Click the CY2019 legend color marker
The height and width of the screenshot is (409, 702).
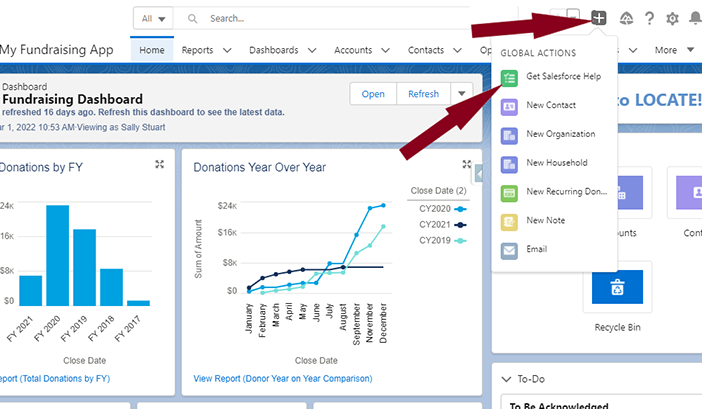[x=460, y=241]
